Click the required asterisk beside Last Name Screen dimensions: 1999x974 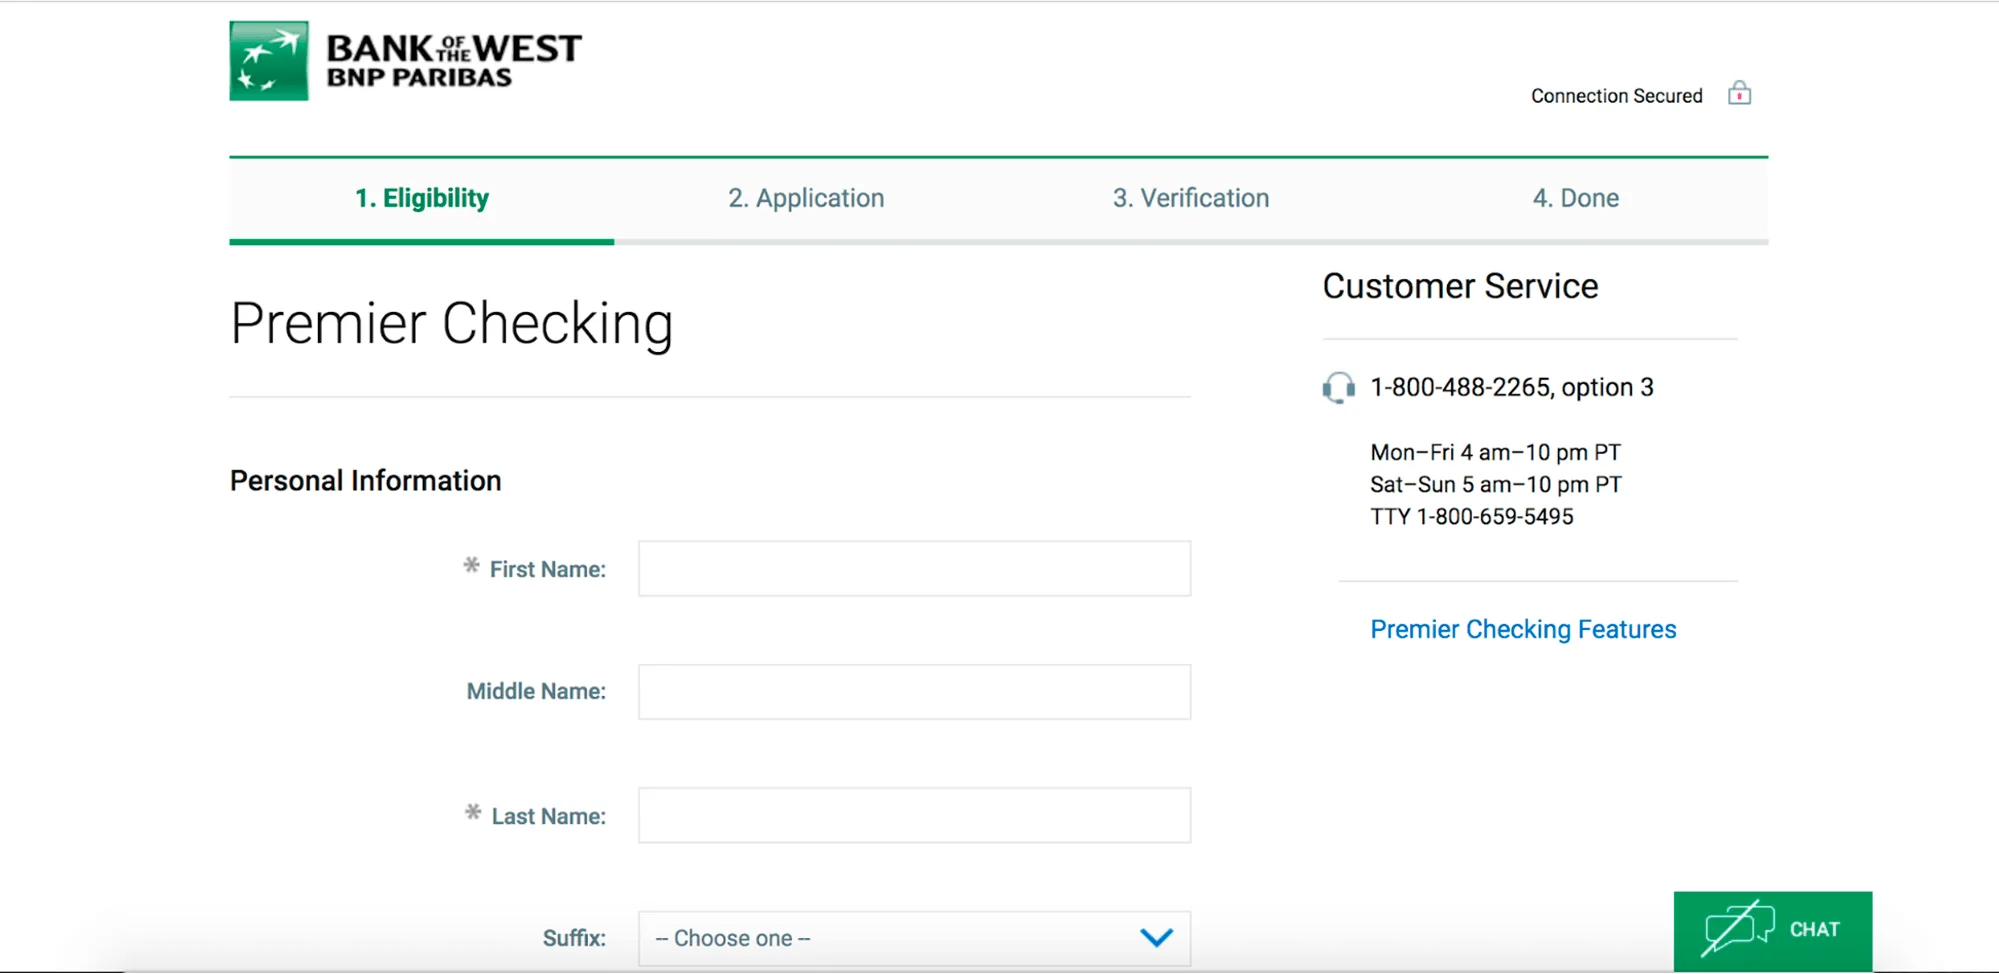pos(473,813)
